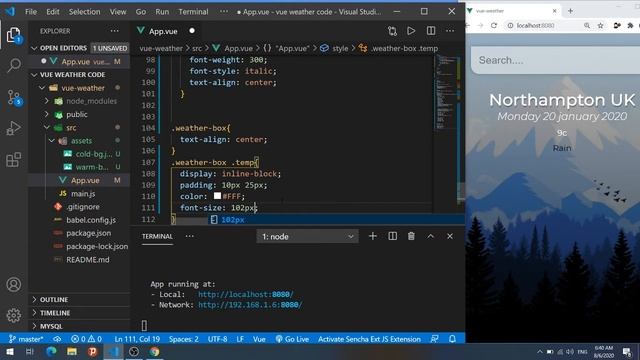Click the notifications bell in status bar

[452, 339]
